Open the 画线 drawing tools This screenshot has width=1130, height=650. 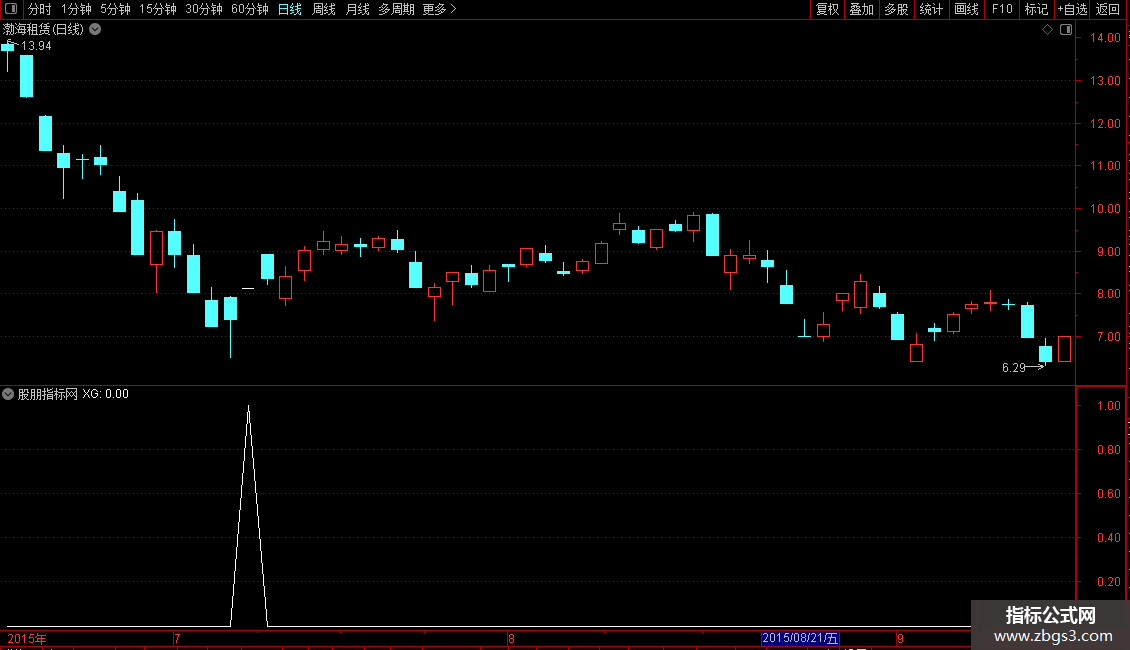(966, 9)
